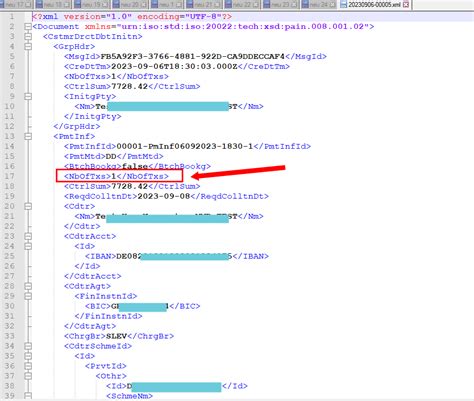
Task: Collapse the Cdtr fold marker
Action: [x=28, y=206]
